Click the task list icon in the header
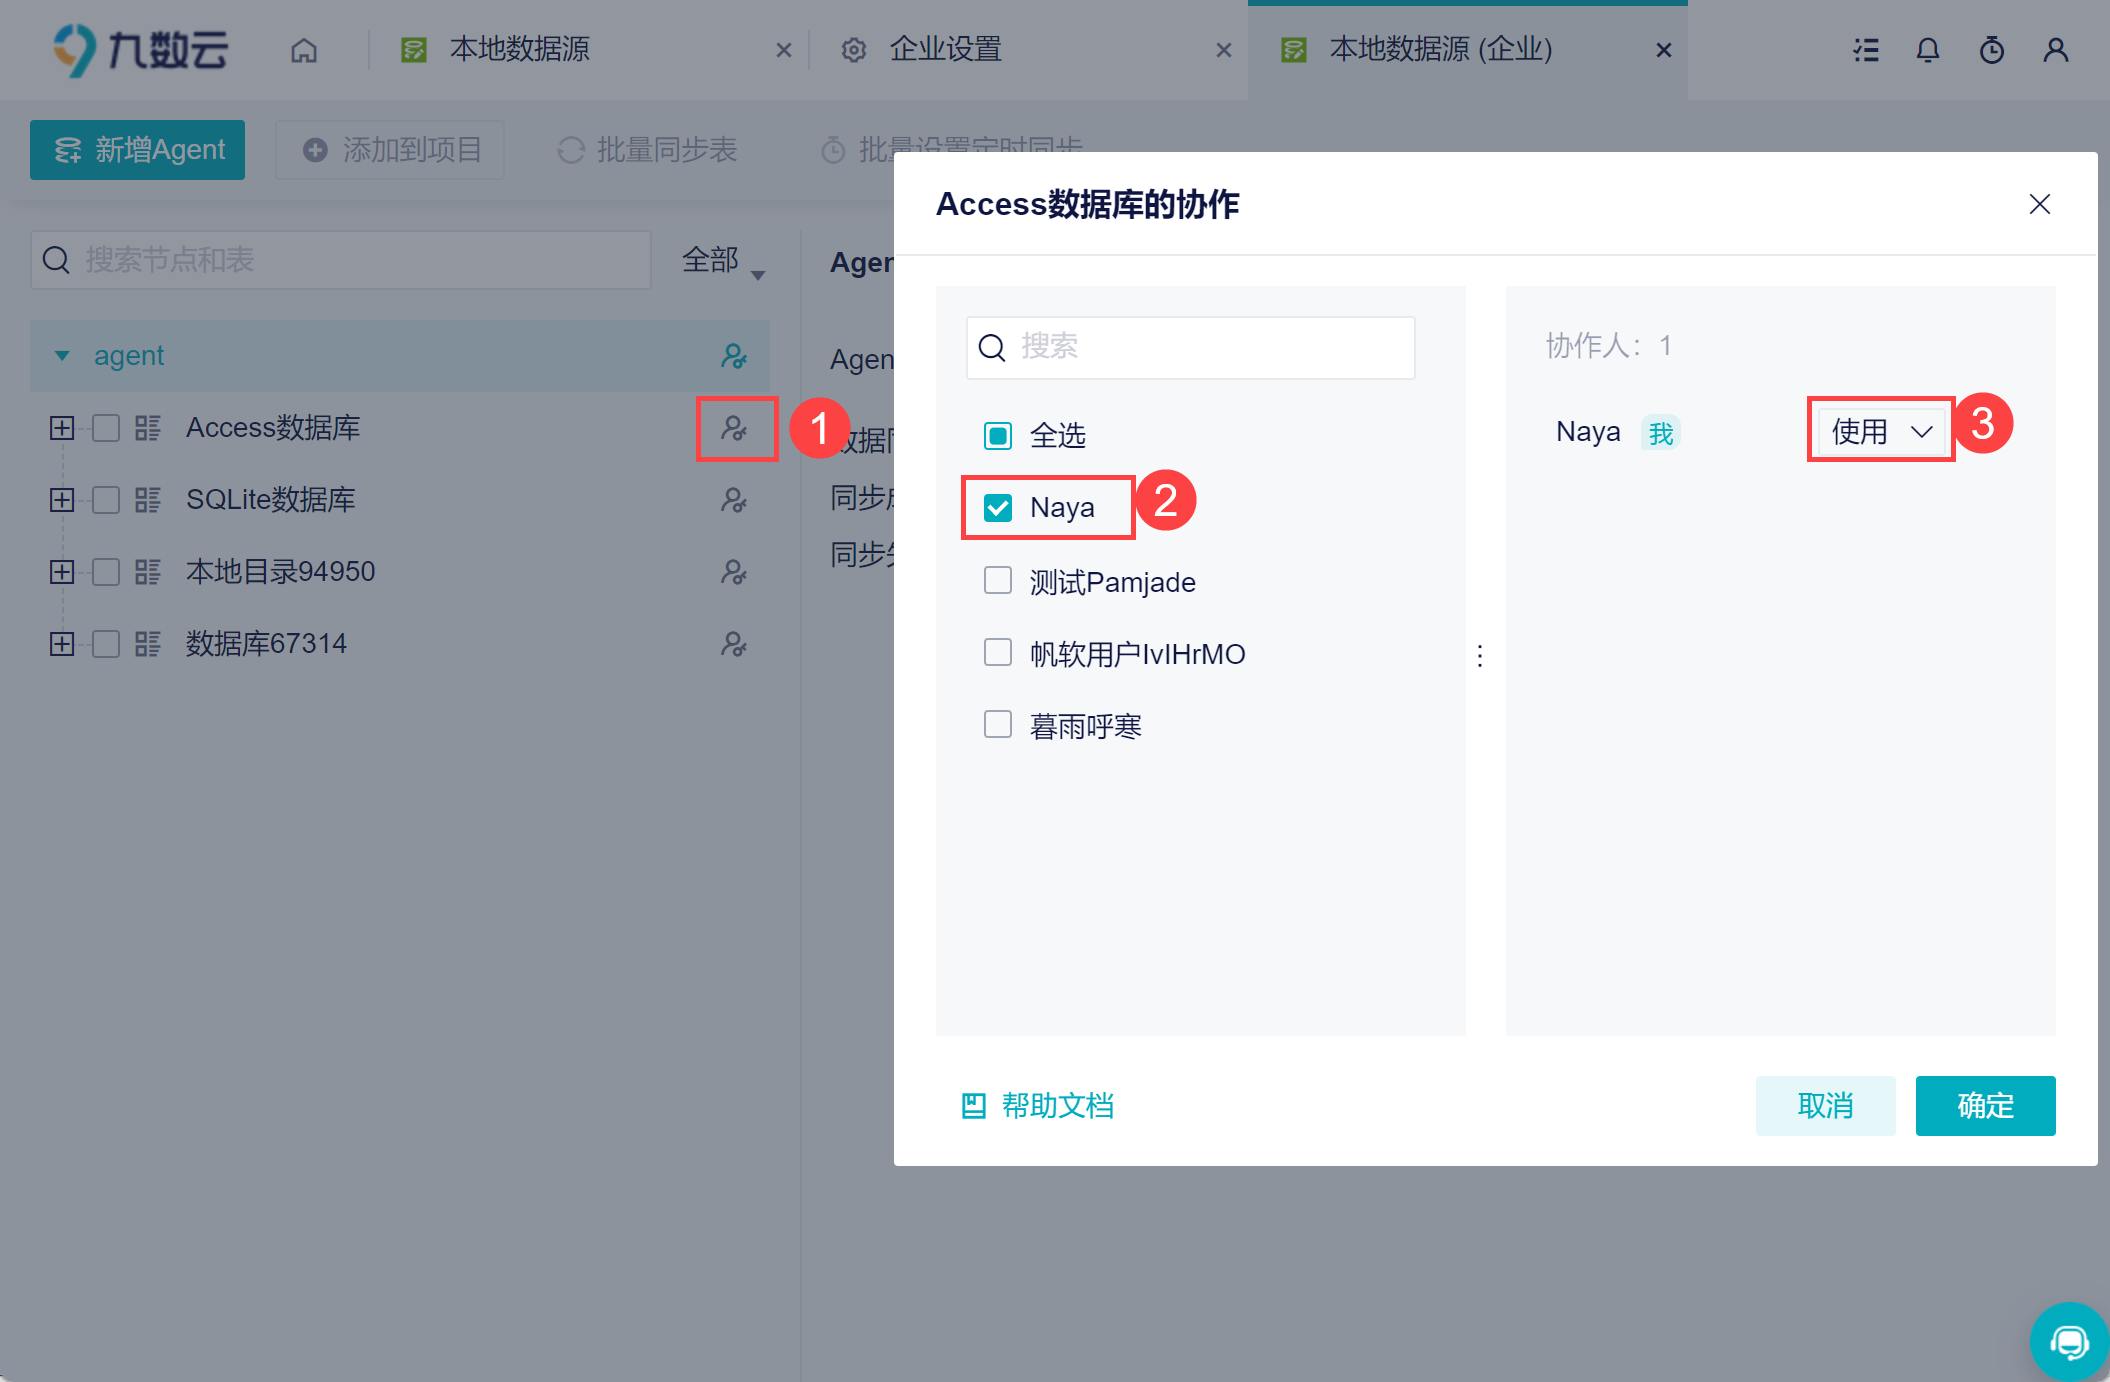This screenshot has height=1382, width=2110. tap(1865, 50)
